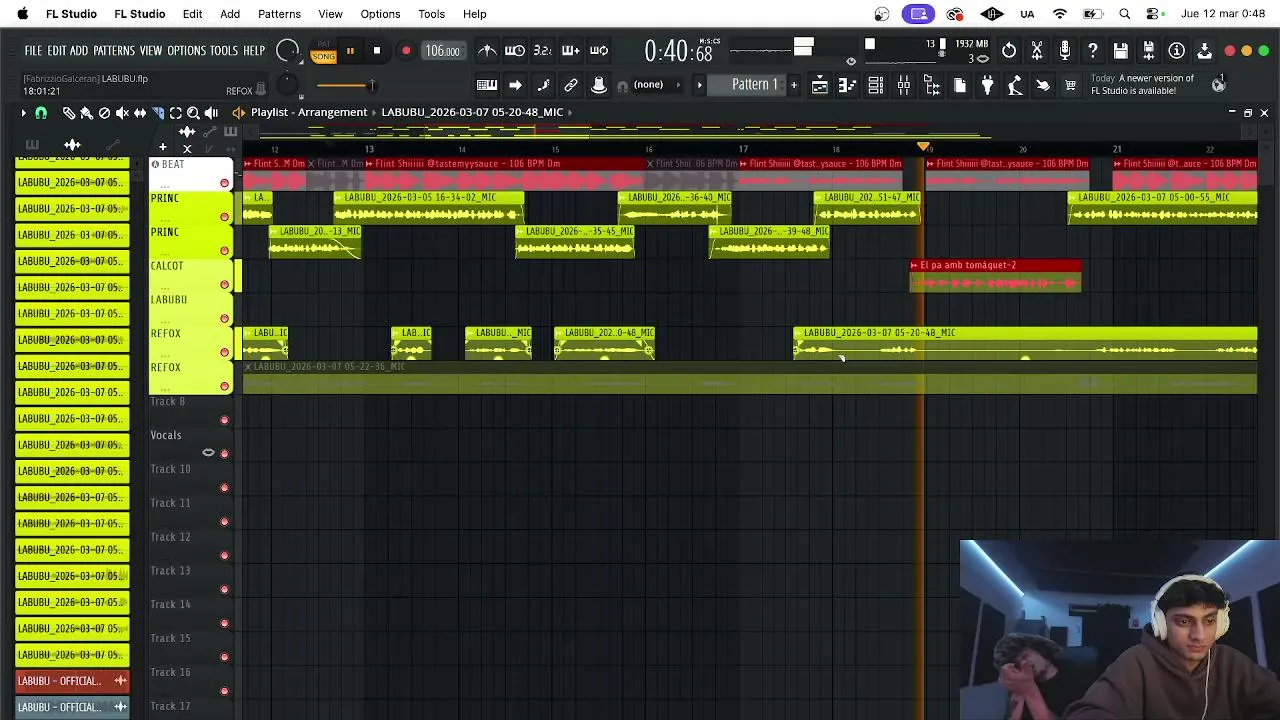
Task: Open the Playlist view button
Action: click(x=819, y=85)
